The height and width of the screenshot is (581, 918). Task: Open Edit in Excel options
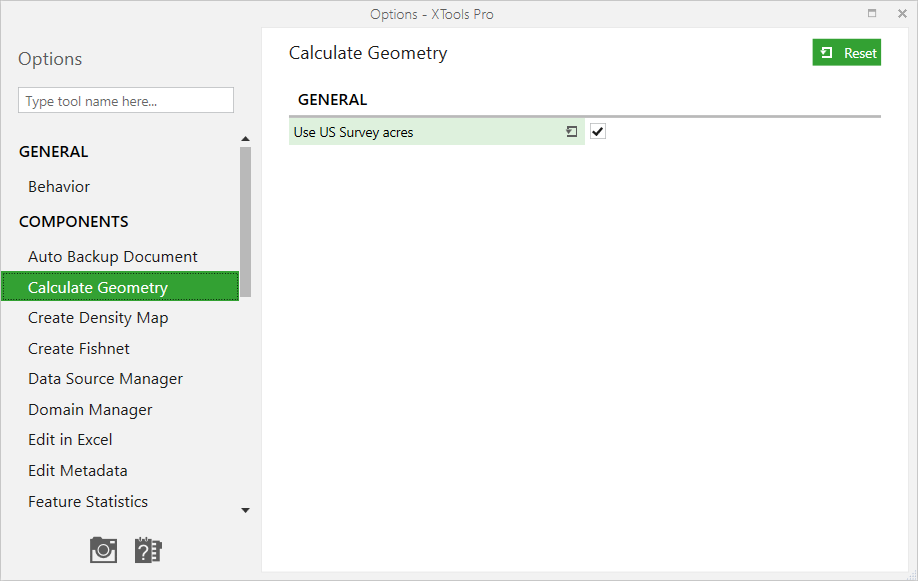pyautogui.click(x=70, y=440)
